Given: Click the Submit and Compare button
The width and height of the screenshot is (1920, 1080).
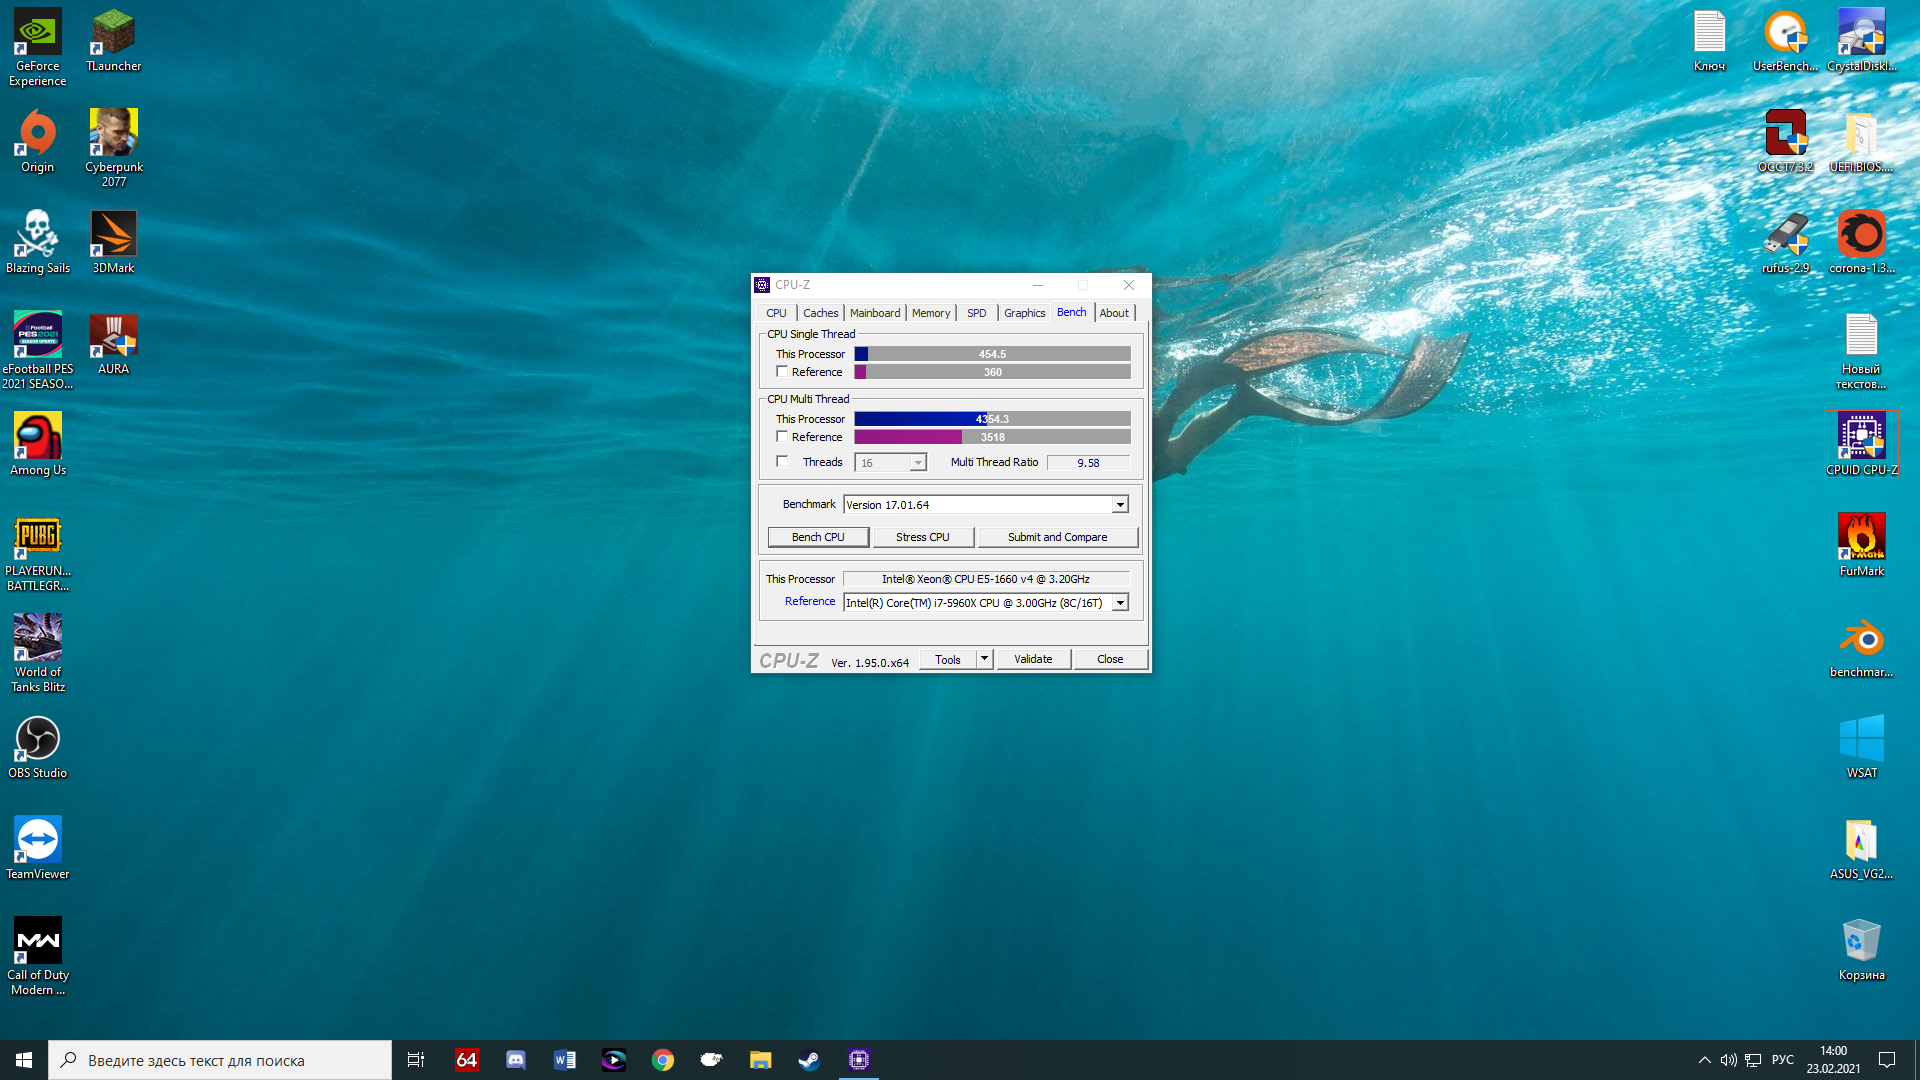Looking at the screenshot, I should tap(1057, 537).
